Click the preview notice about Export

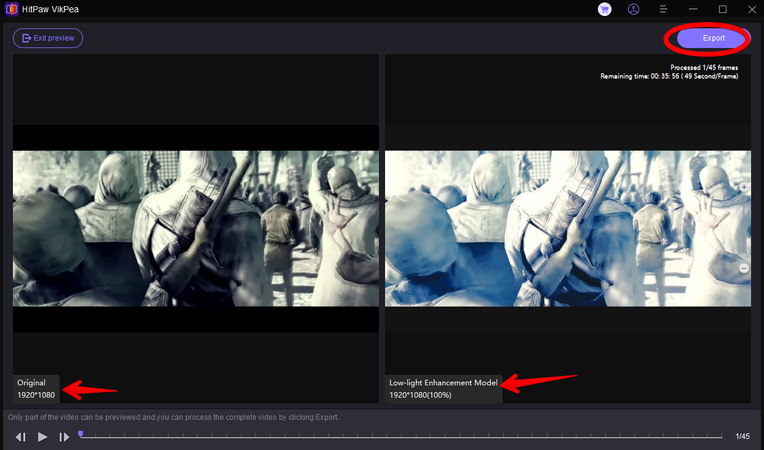pyautogui.click(x=173, y=417)
